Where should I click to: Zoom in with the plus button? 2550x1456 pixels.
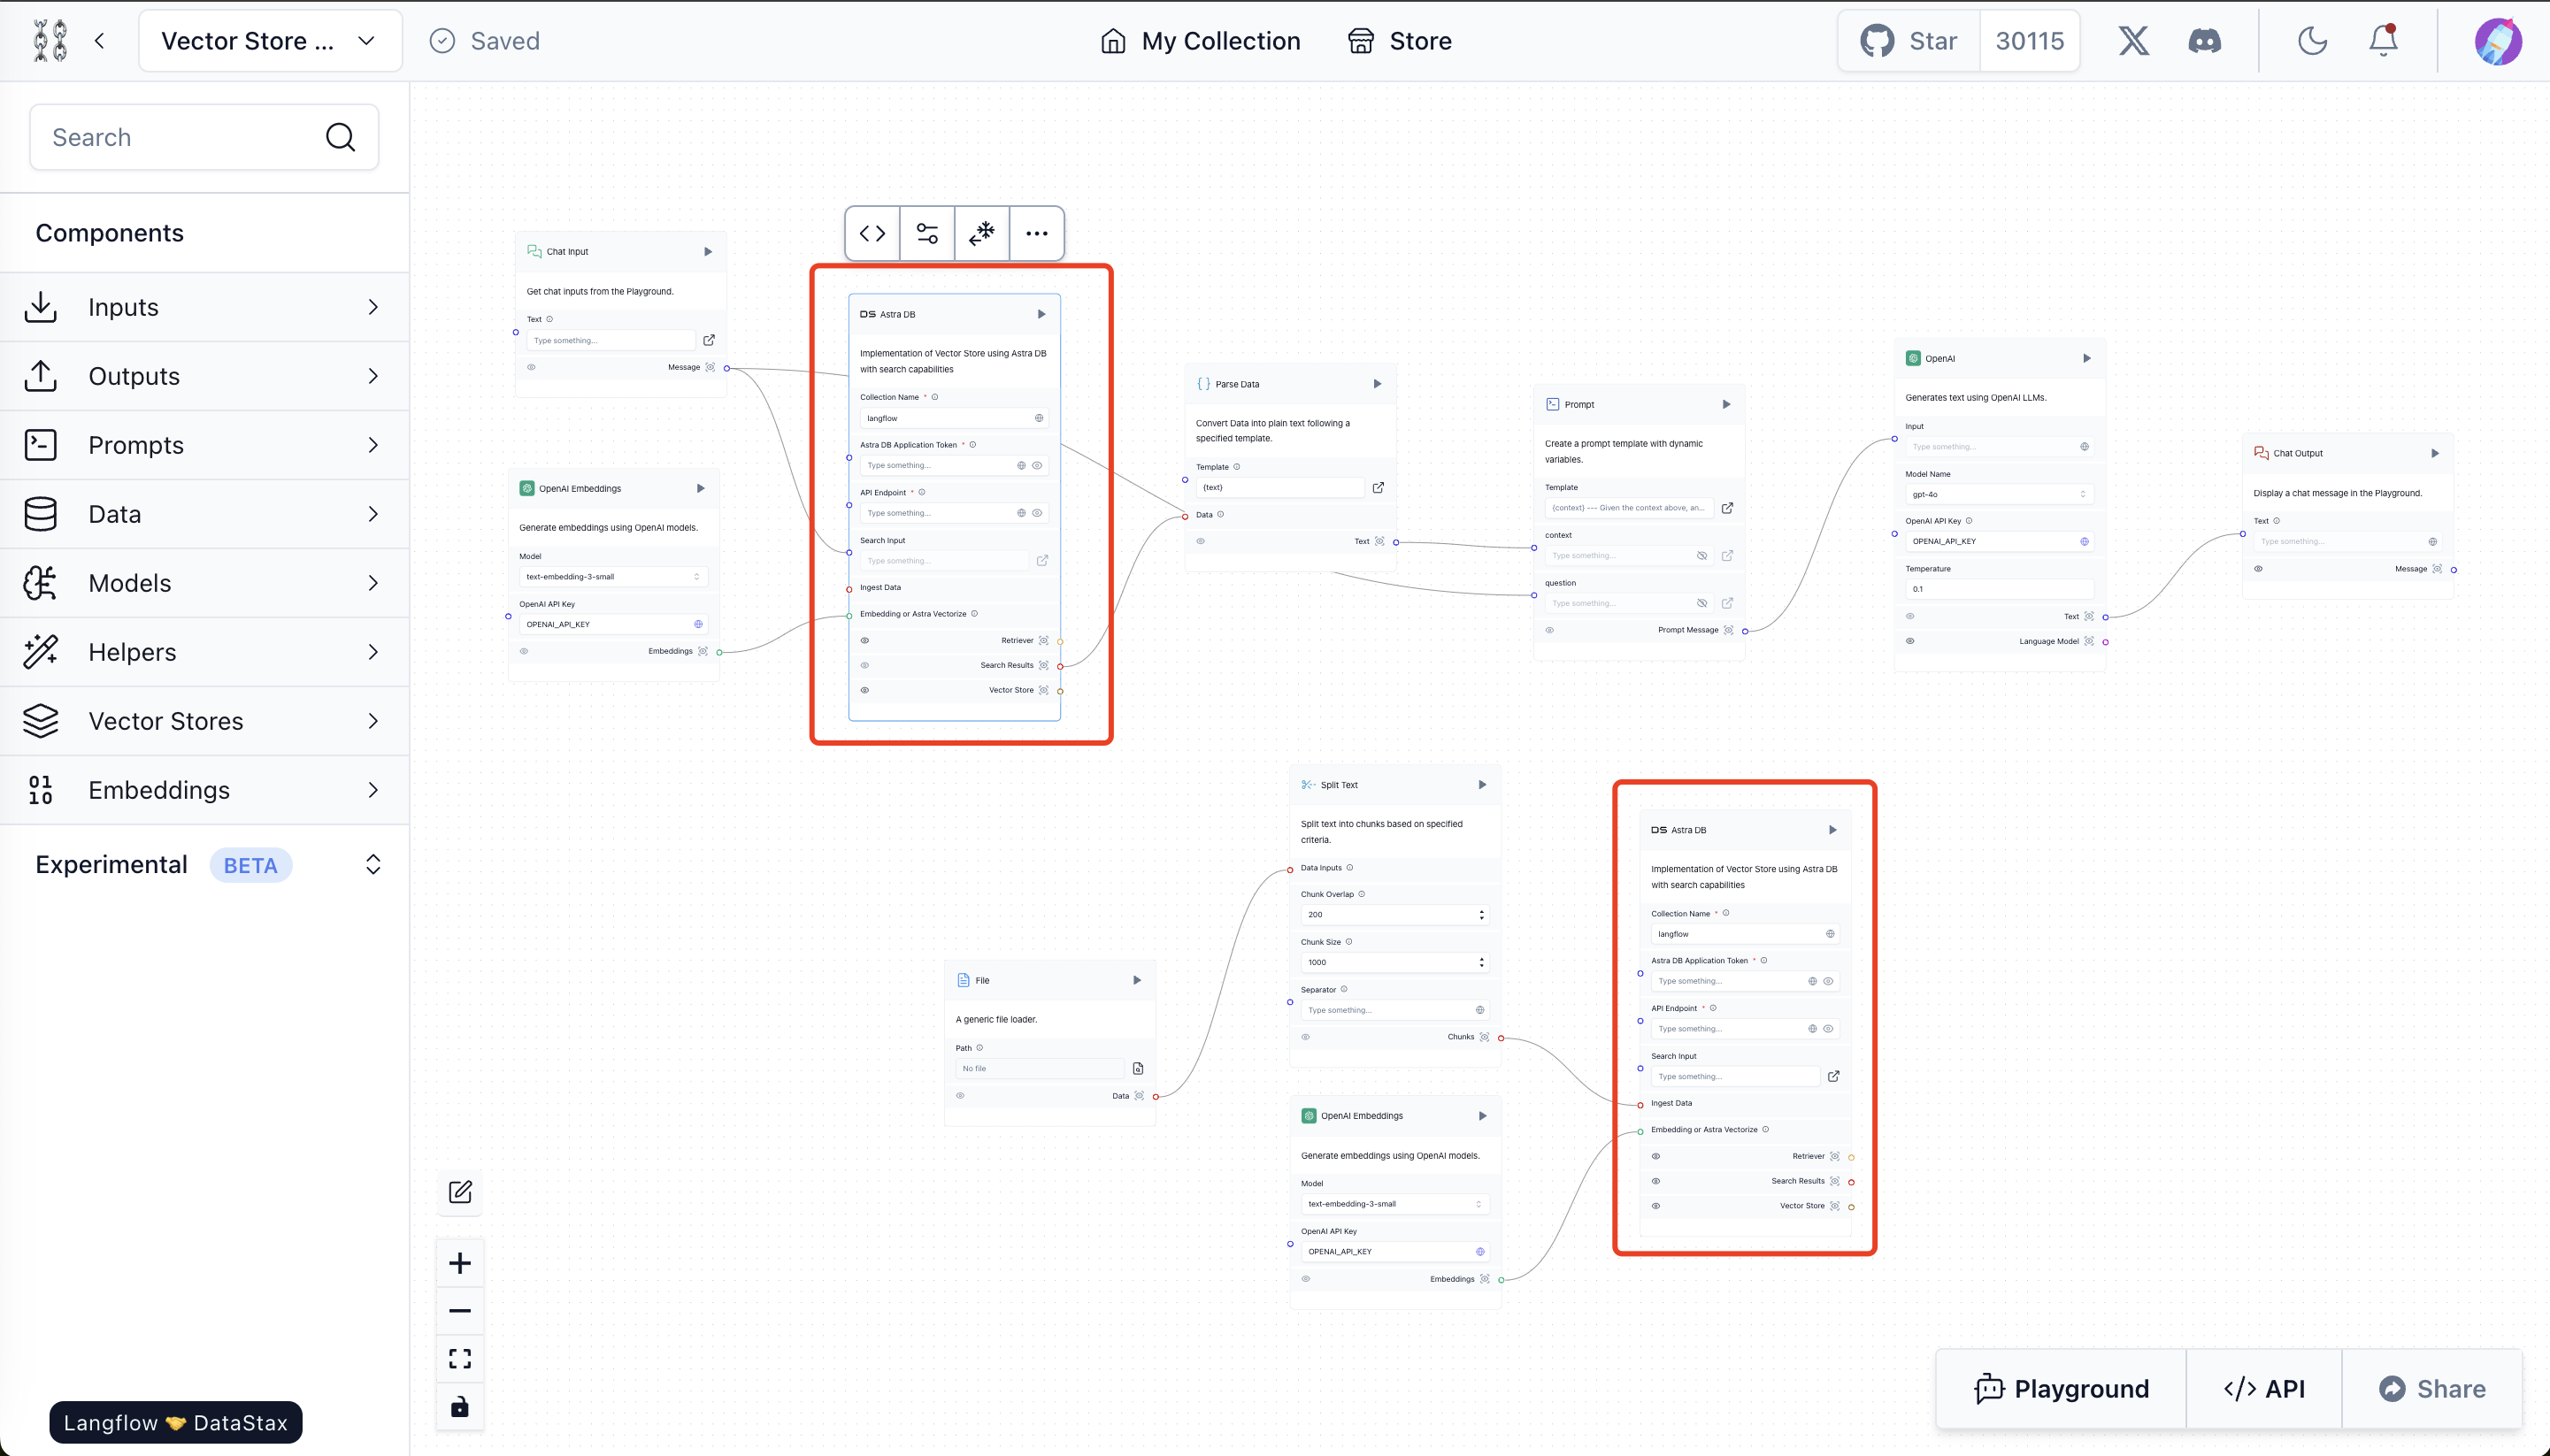point(460,1263)
